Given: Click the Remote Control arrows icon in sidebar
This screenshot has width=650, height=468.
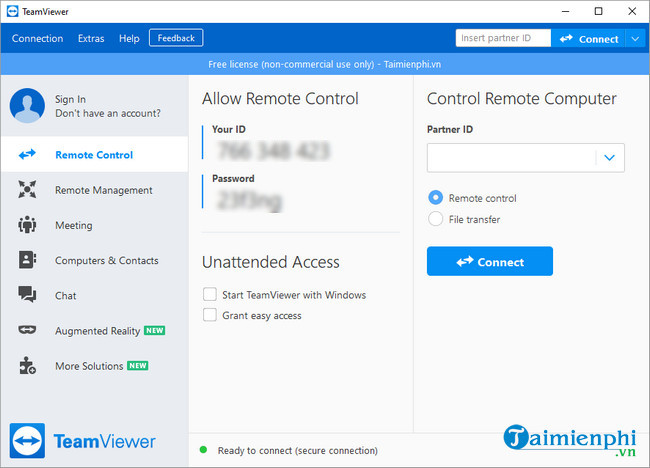Looking at the screenshot, I should [x=27, y=155].
